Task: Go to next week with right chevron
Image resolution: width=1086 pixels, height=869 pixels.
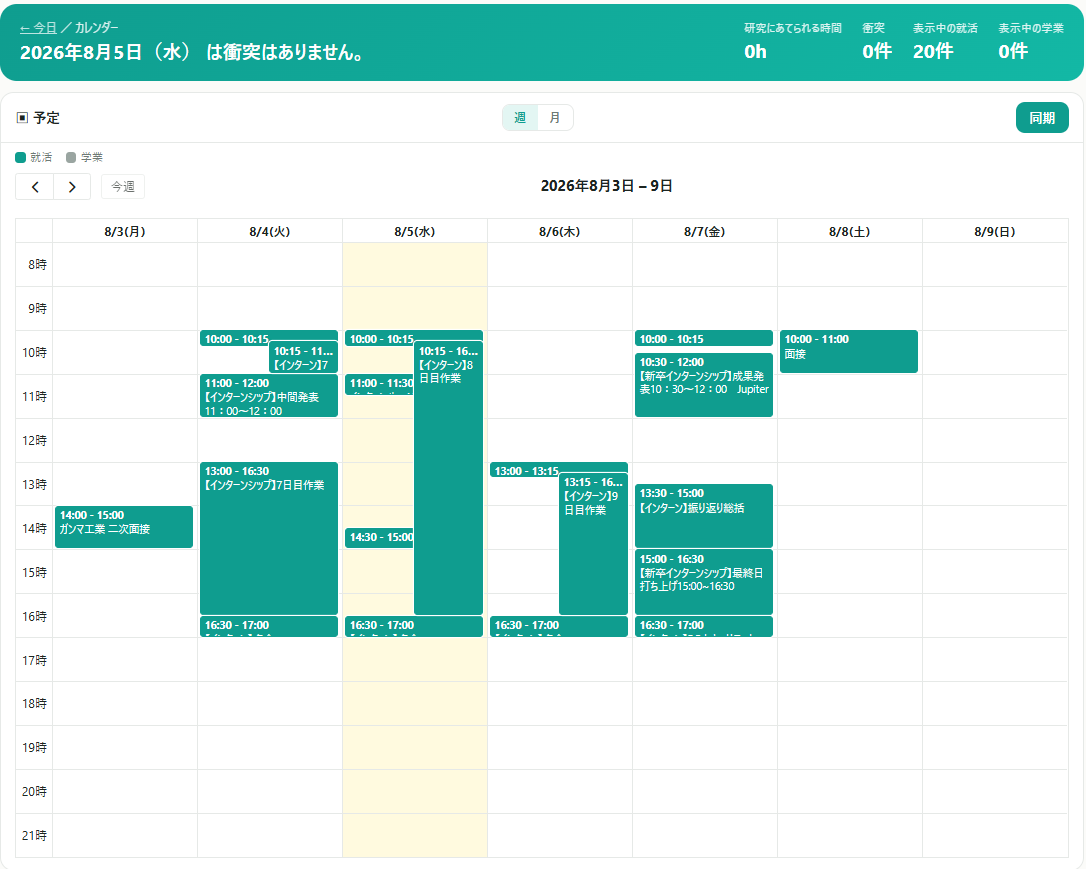Action: pyautogui.click(x=72, y=187)
